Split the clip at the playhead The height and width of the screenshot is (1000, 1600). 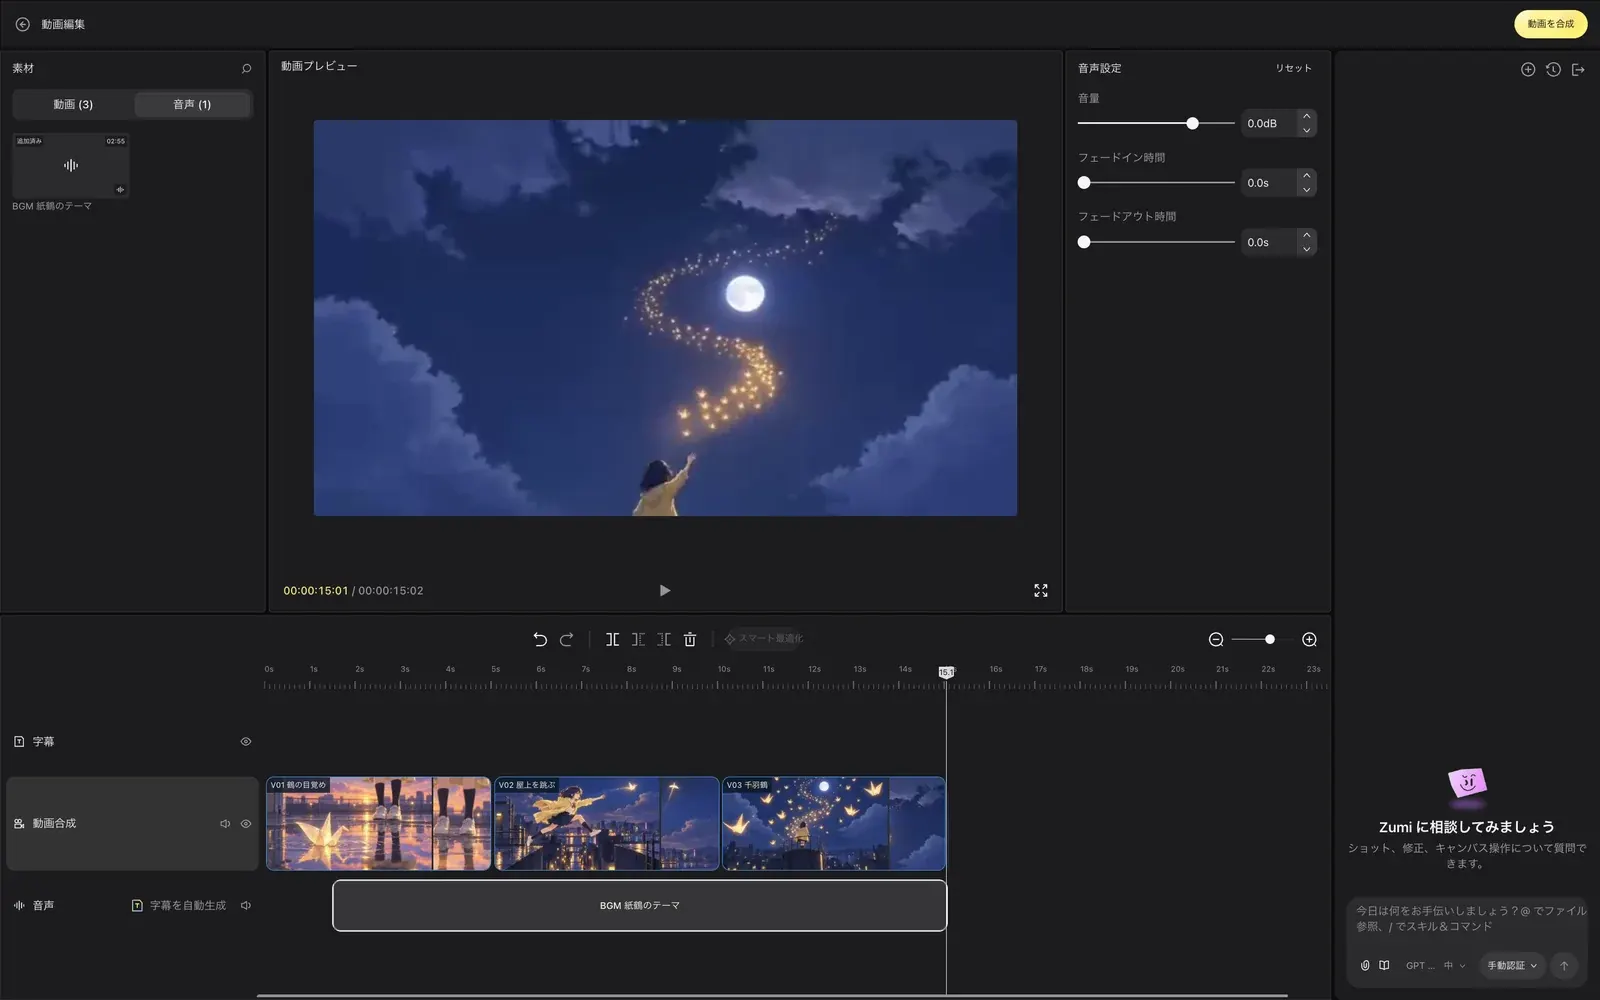click(612, 639)
